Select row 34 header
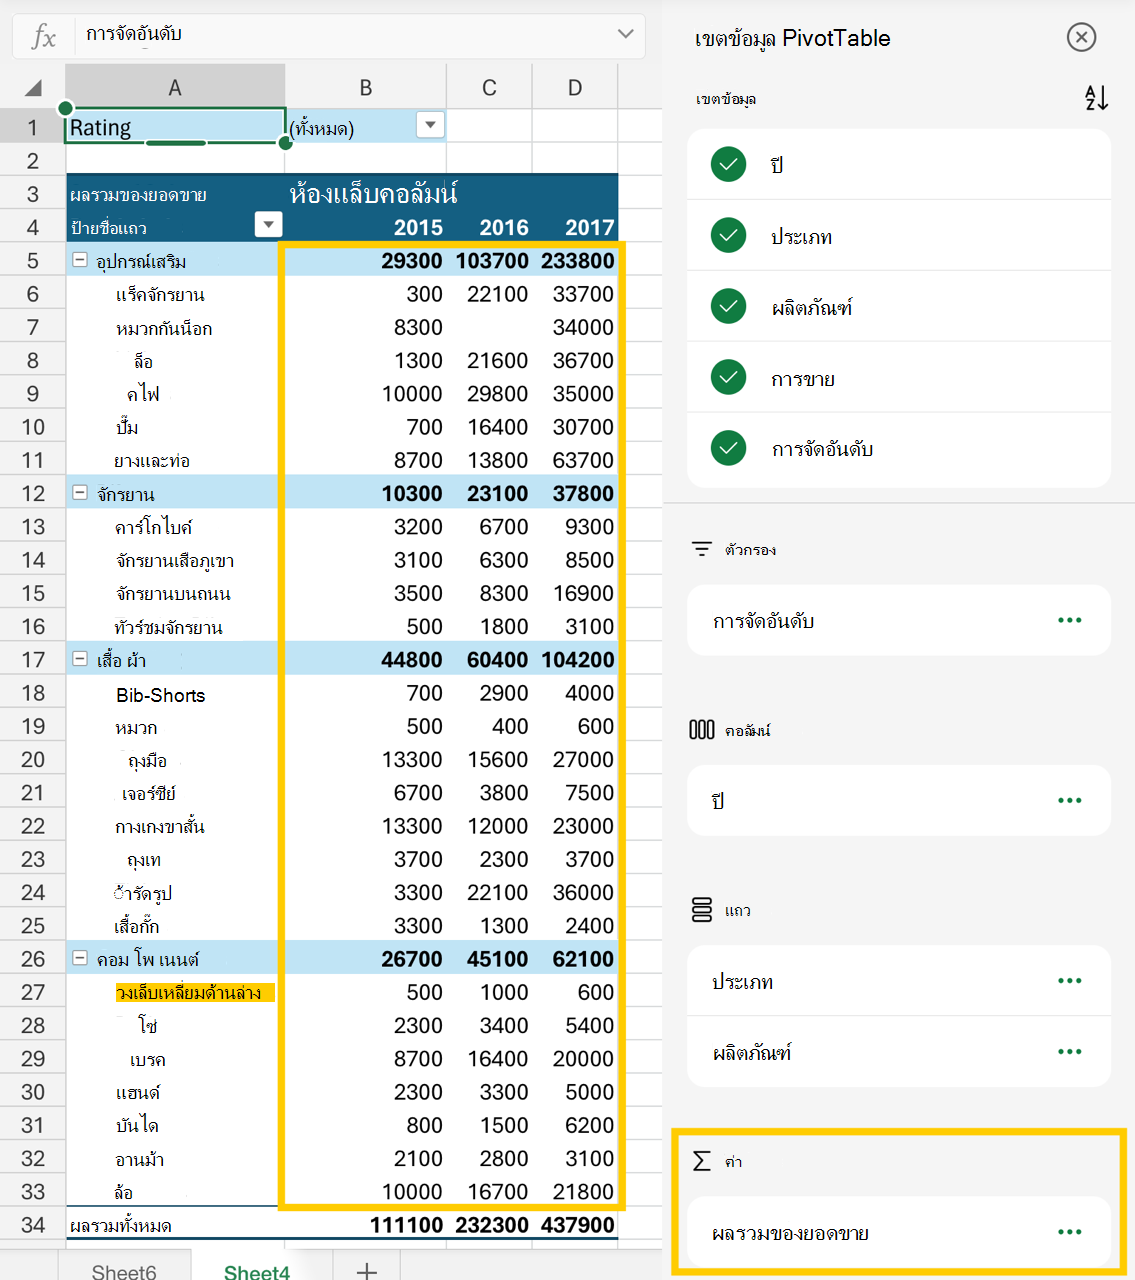 pyautogui.click(x=33, y=1225)
